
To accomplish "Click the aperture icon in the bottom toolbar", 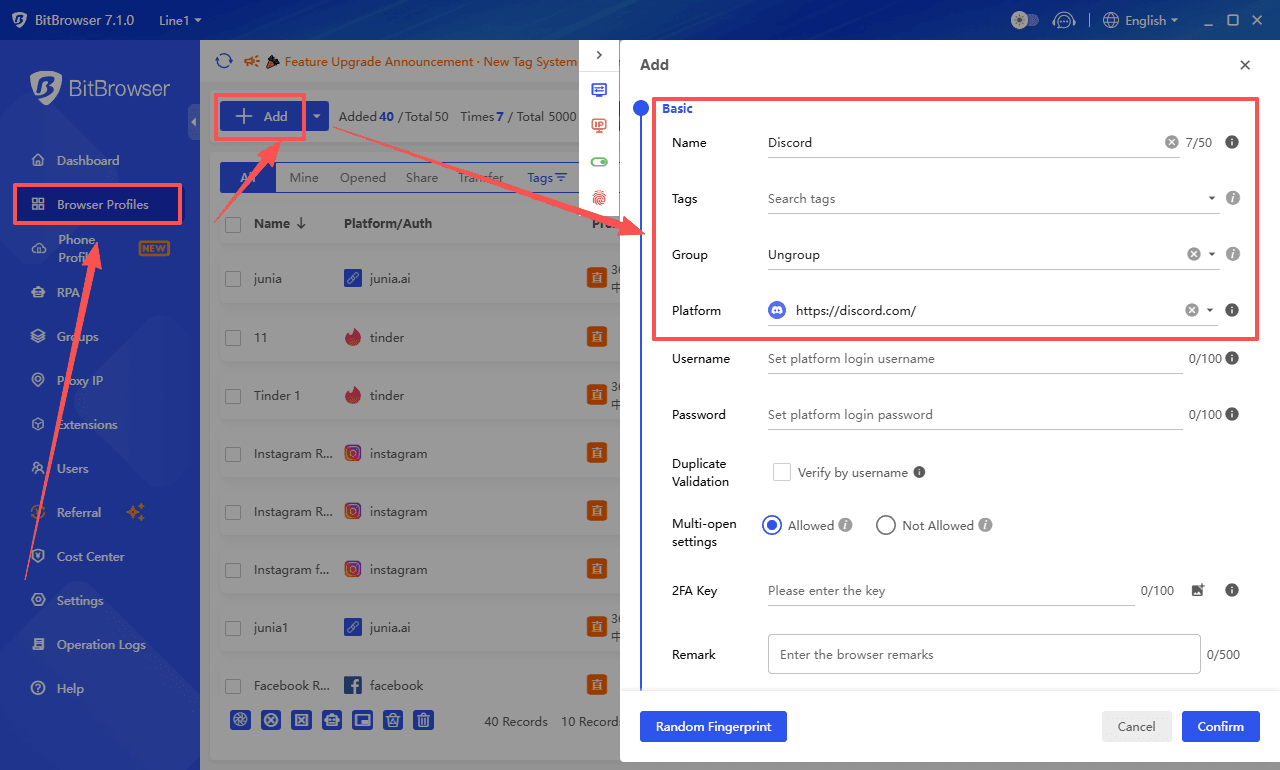I will click(x=240, y=719).
